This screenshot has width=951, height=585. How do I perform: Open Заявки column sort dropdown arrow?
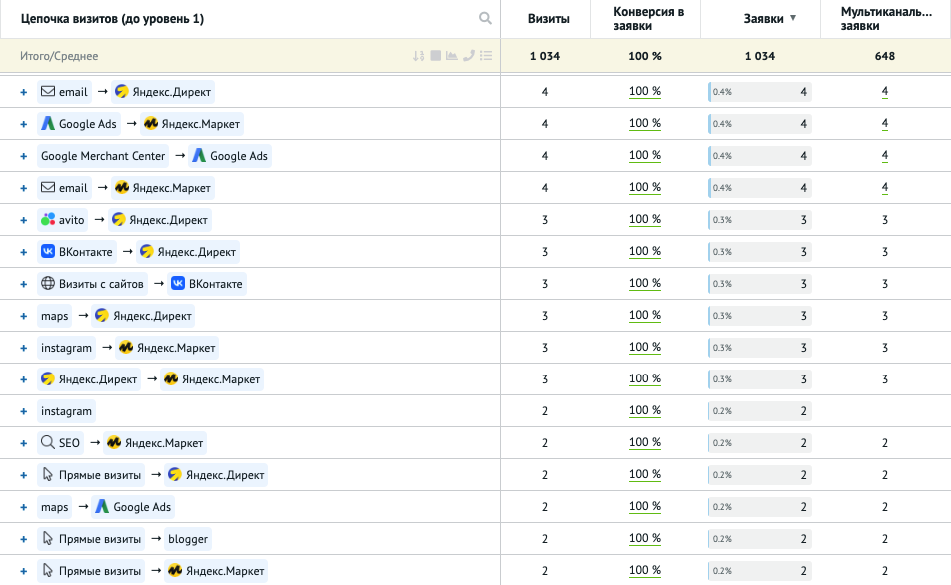pyautogui.click(x=793, y=18)
